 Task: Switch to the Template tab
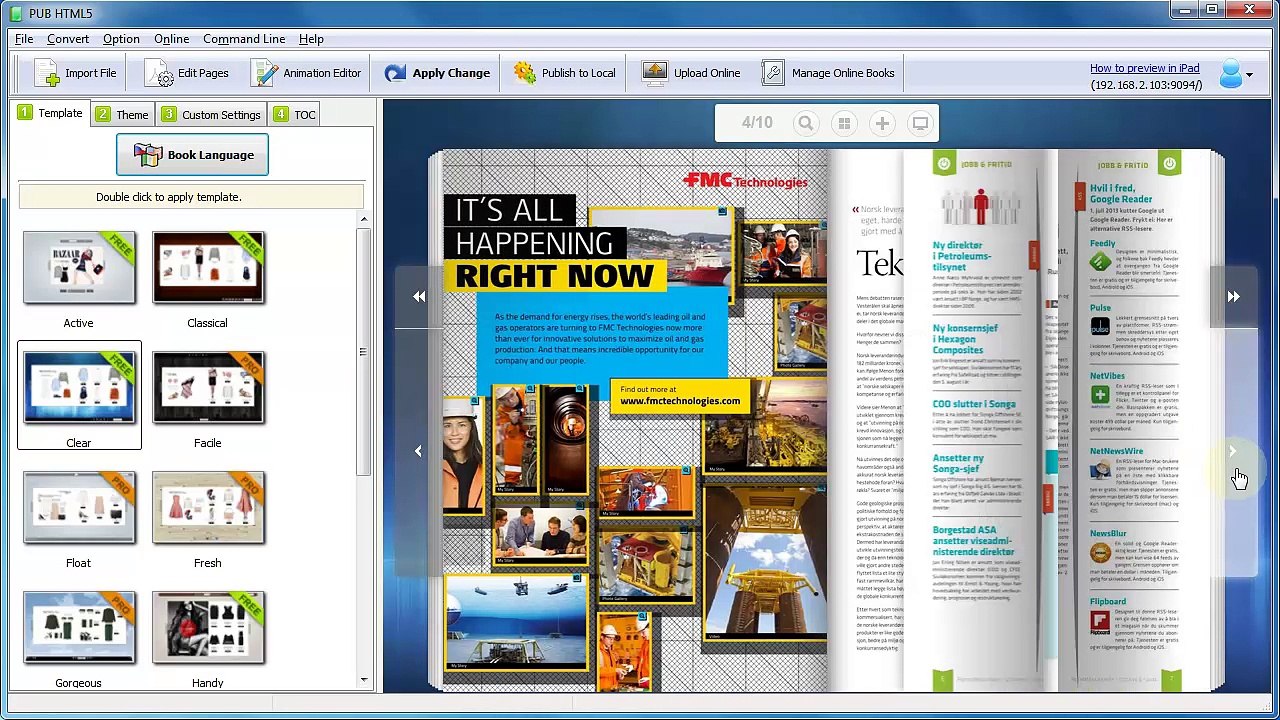coord(51,113)
